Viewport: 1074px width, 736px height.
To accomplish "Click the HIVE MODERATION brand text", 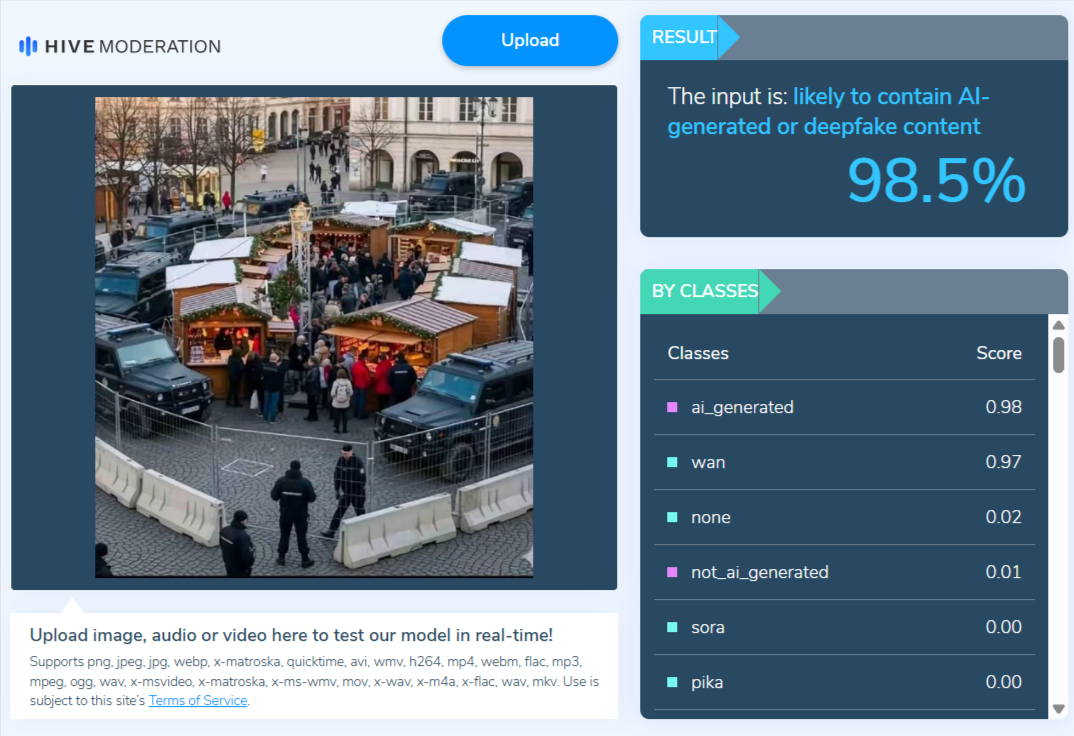I will pyautogui.click(x=133, y=47).
